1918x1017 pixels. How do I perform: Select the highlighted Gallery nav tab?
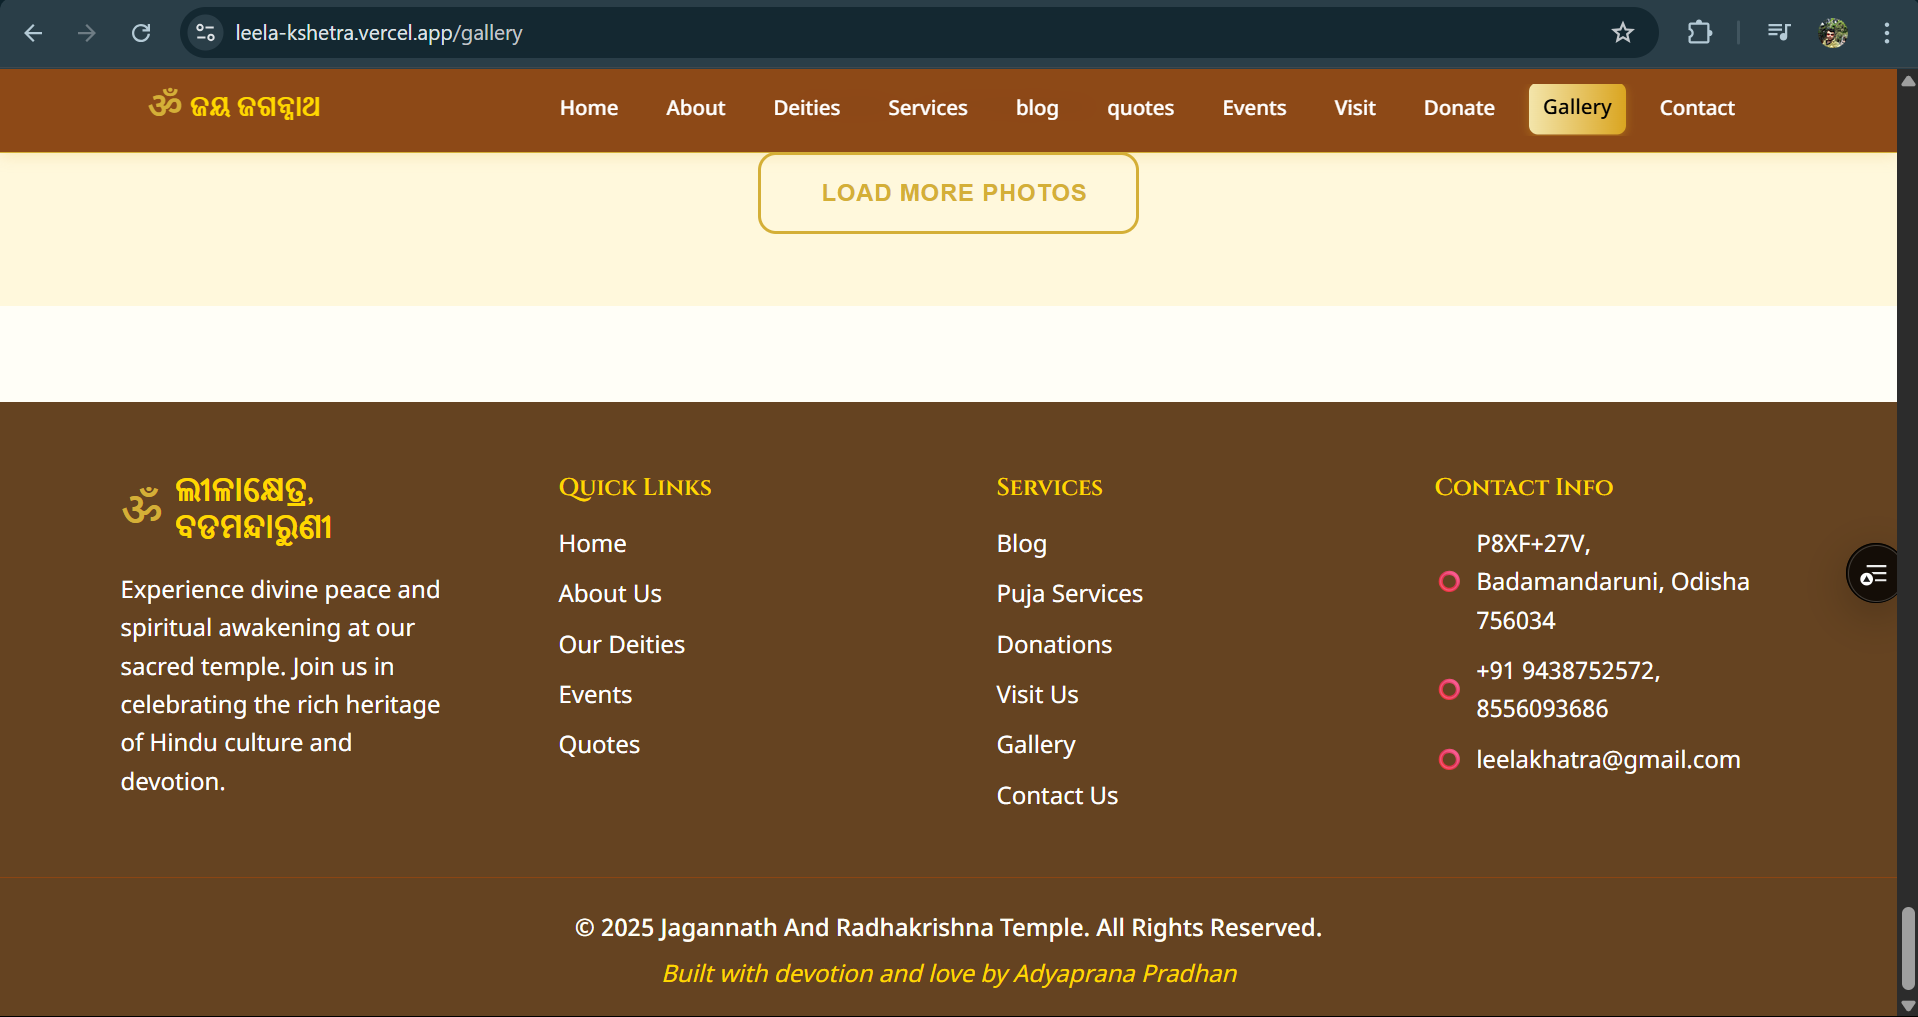(1577, 108)
